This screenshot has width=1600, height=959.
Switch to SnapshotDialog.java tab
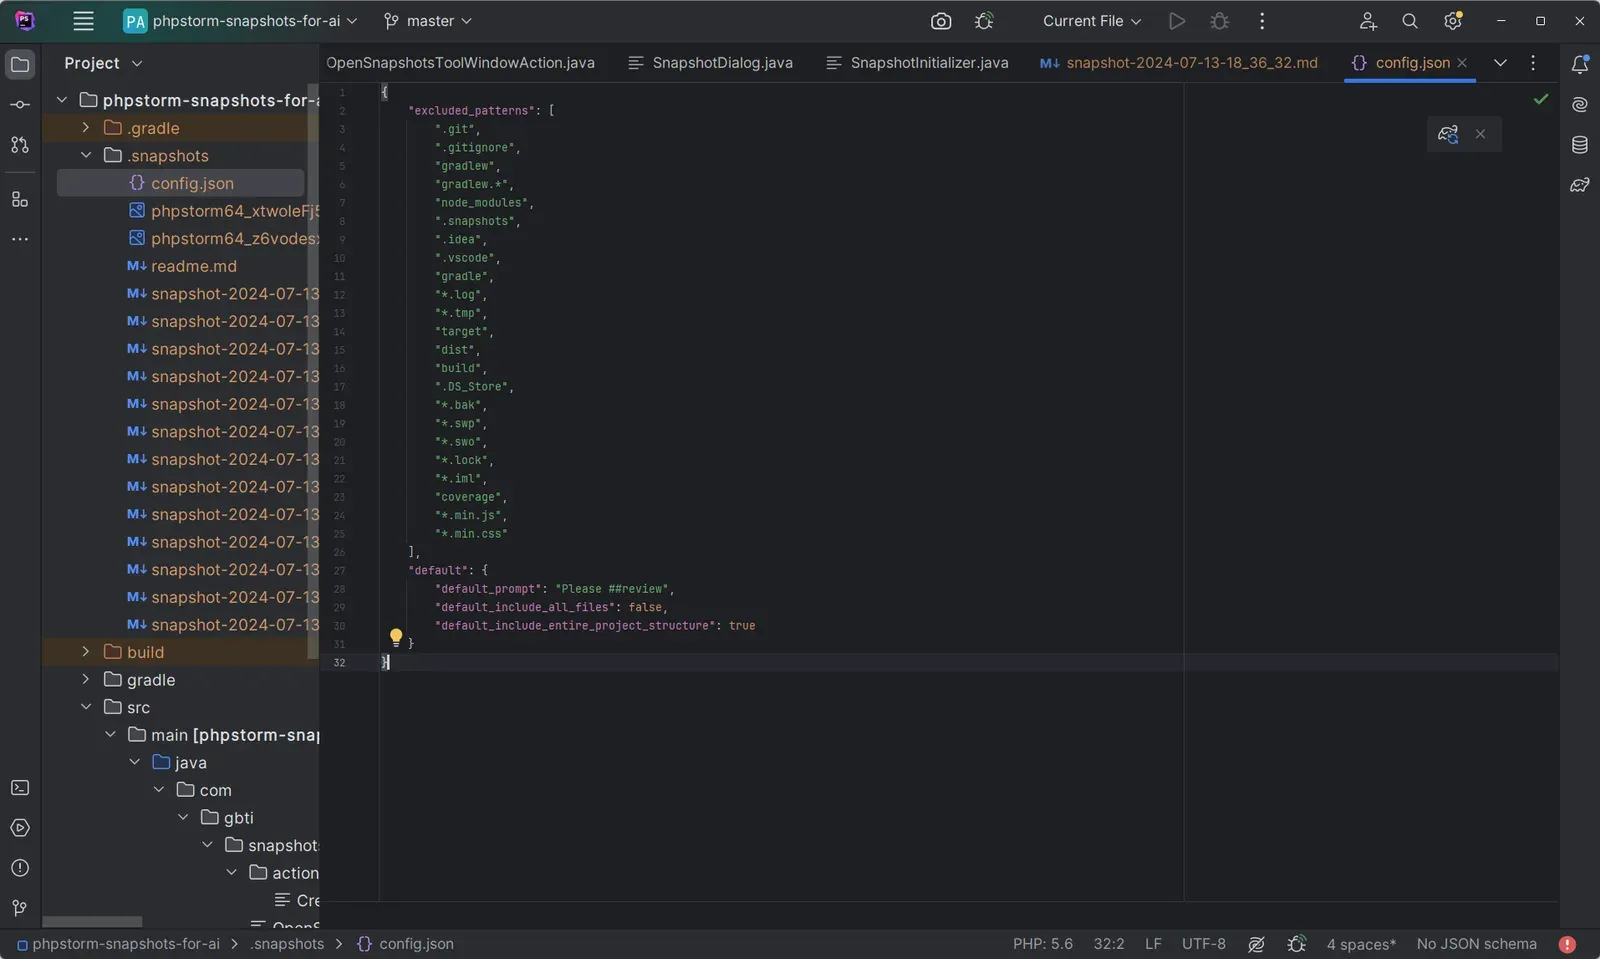(711, 63)
